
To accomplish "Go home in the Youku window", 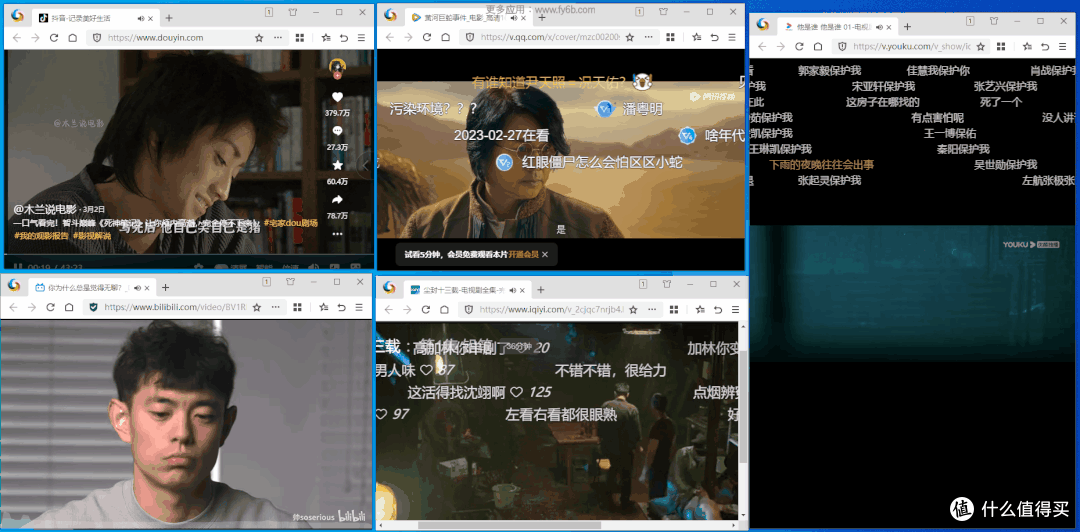I will 818,46.
